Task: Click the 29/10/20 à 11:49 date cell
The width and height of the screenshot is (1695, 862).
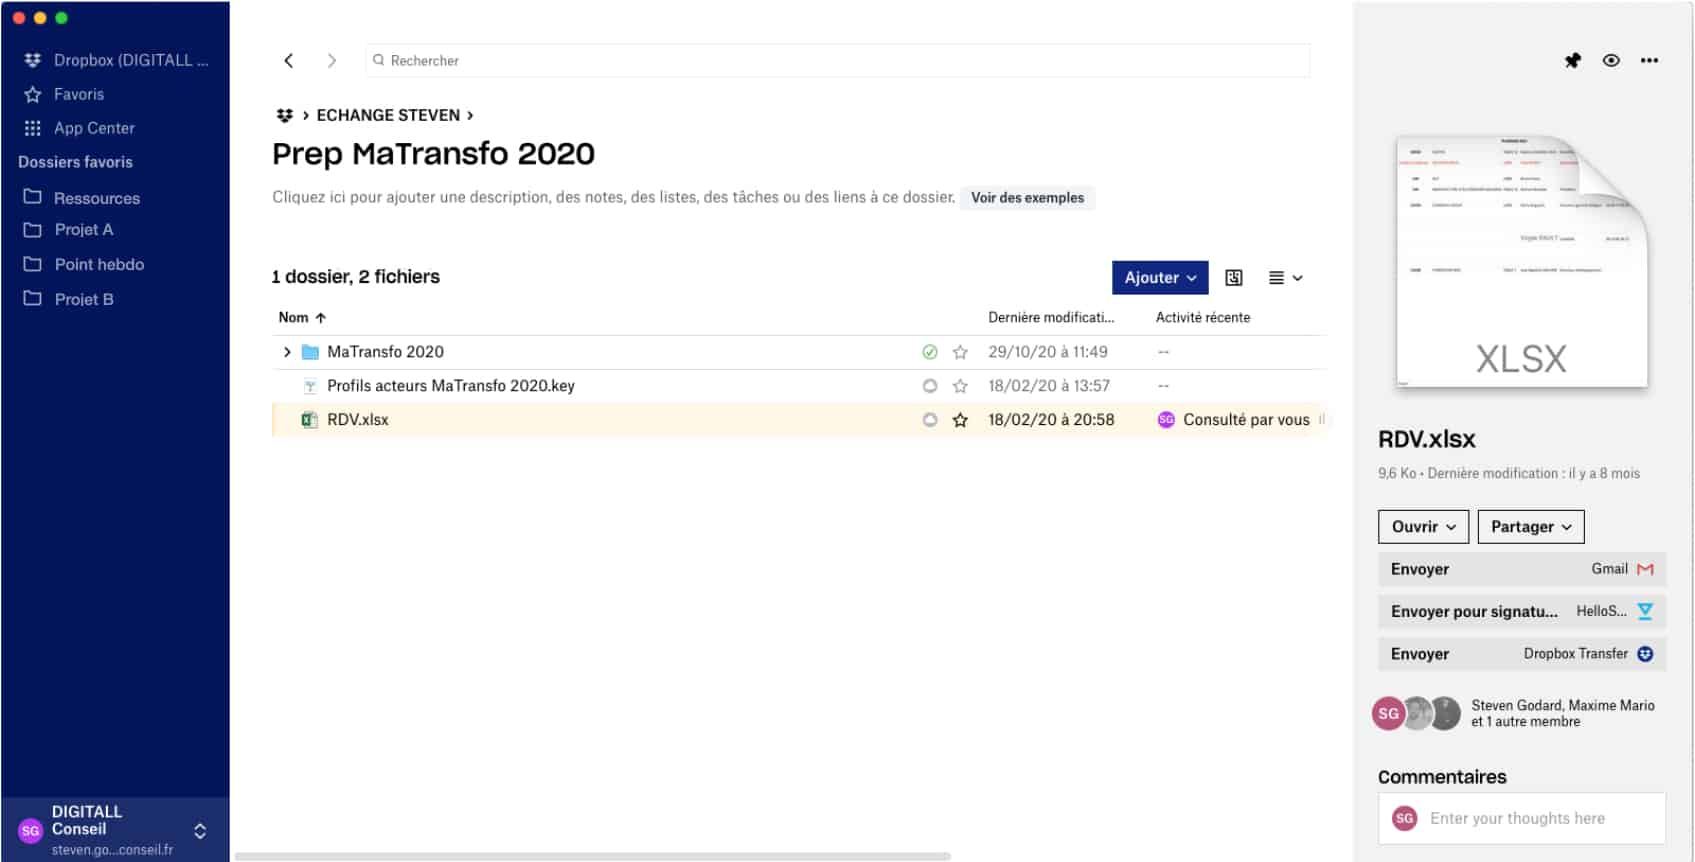Action: (x=1048, y=352)
